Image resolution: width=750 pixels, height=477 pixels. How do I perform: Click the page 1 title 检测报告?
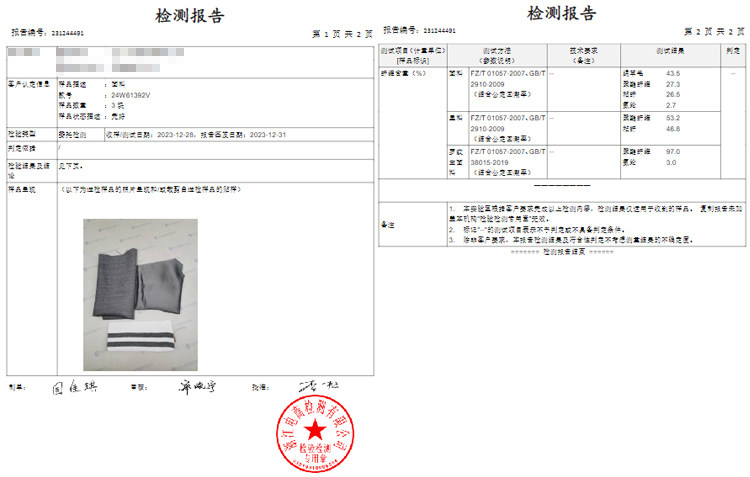(x=190, y=17)
